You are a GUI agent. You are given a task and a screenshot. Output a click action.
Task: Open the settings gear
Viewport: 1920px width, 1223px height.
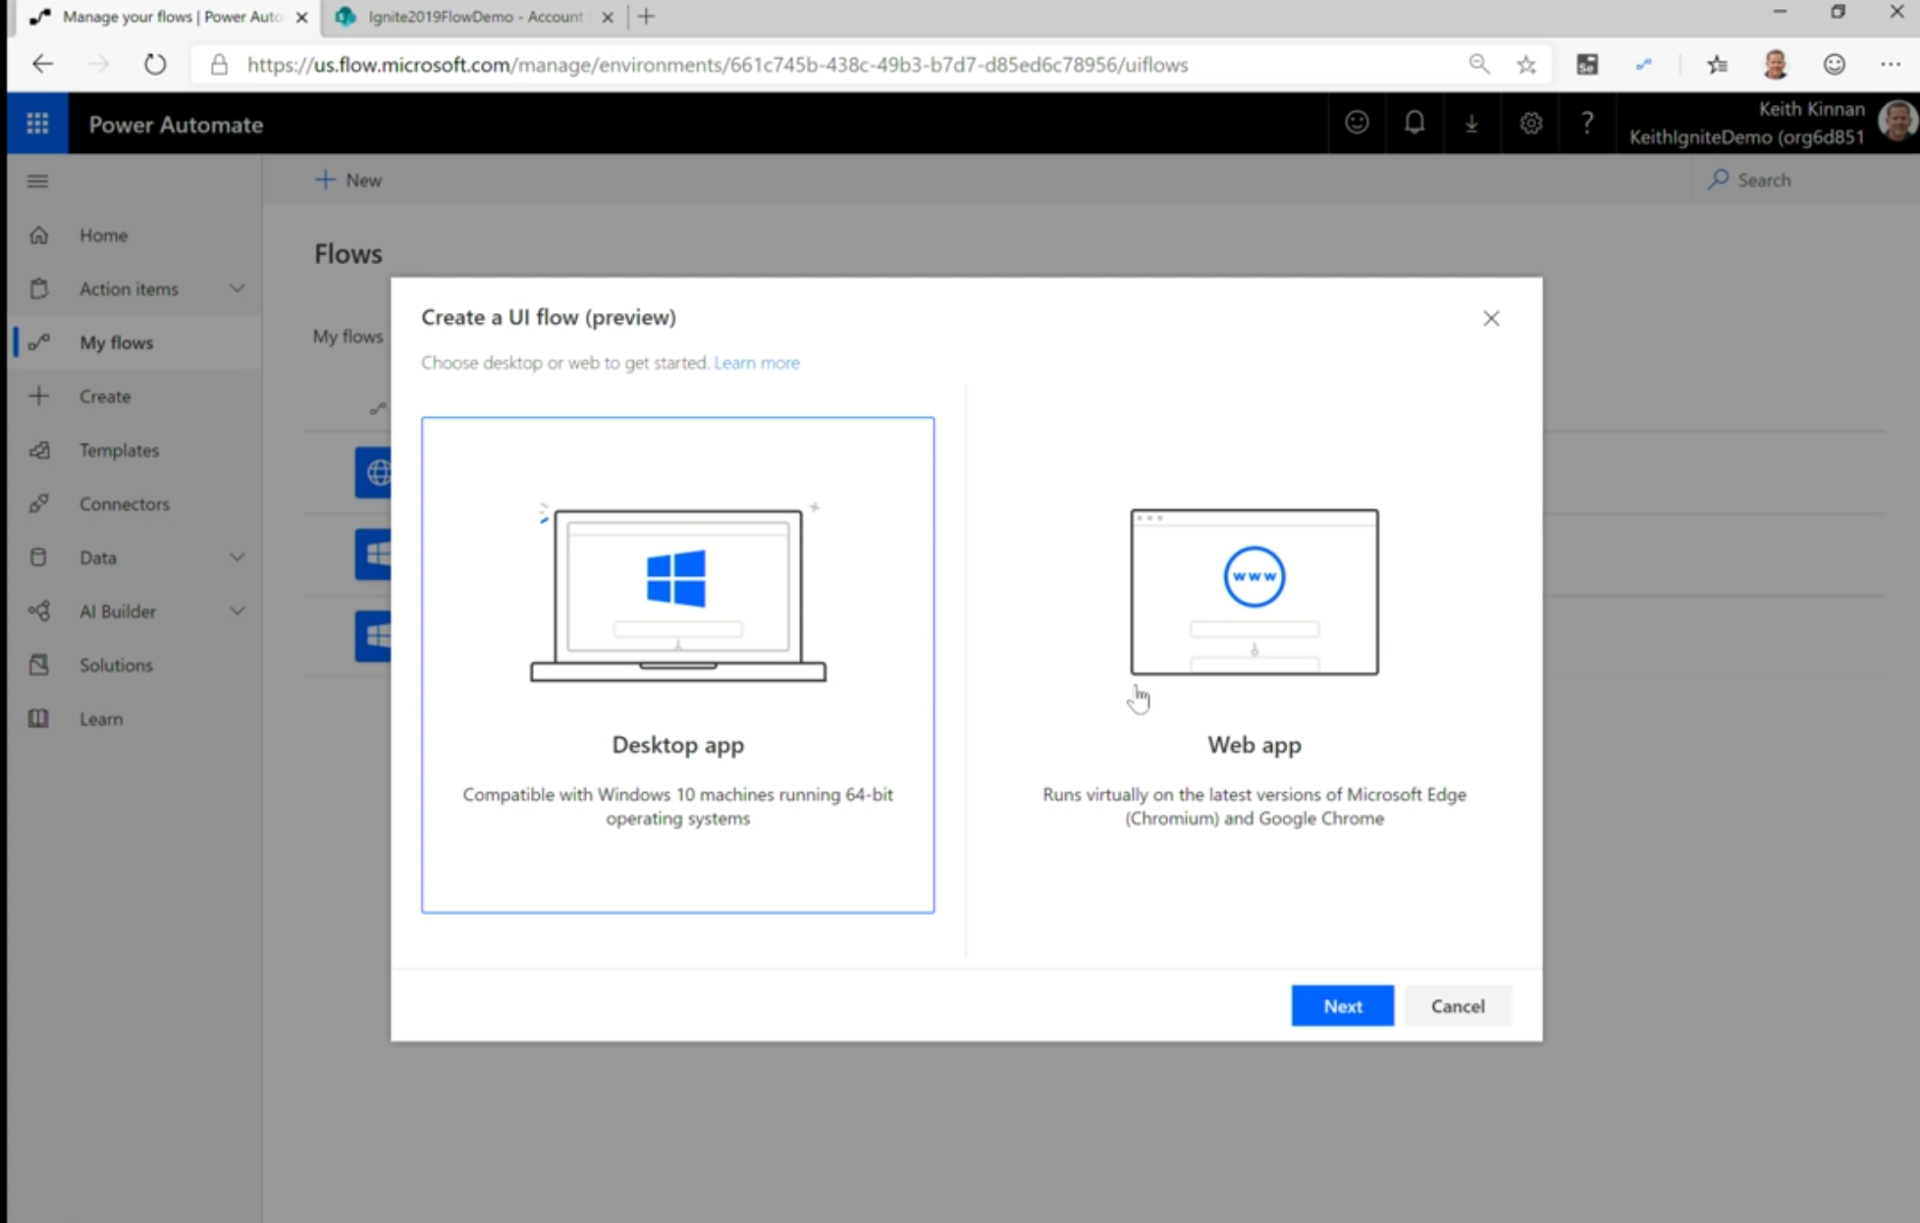[1530, 123]
